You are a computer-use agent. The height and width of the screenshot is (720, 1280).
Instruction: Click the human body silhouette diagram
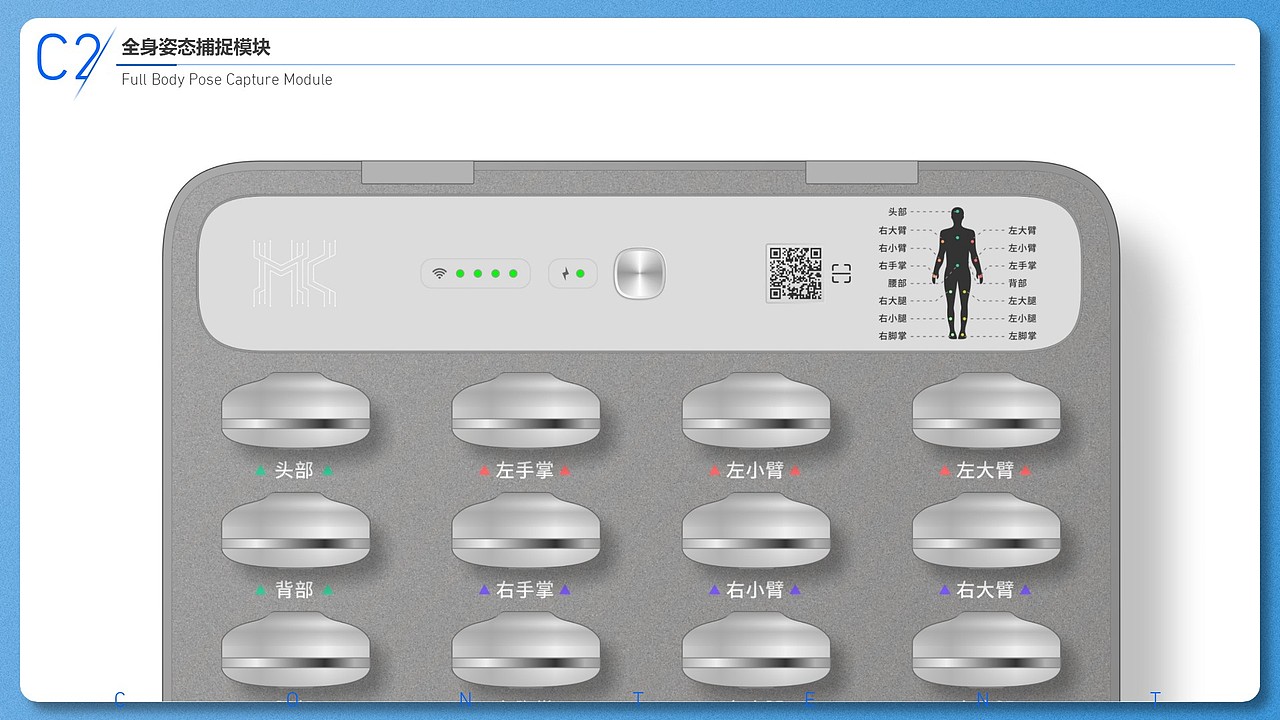[958, 273]
